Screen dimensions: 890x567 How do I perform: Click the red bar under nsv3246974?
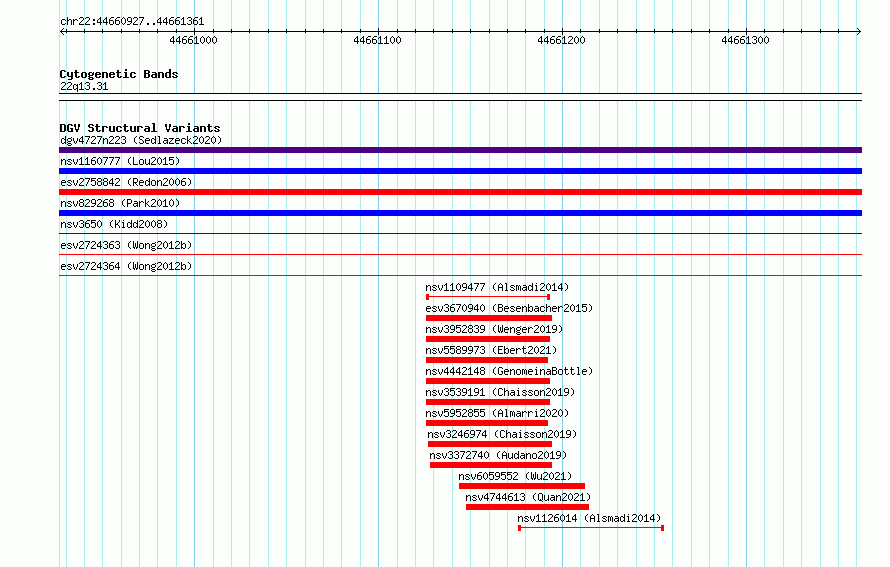[x=490, y=444]
